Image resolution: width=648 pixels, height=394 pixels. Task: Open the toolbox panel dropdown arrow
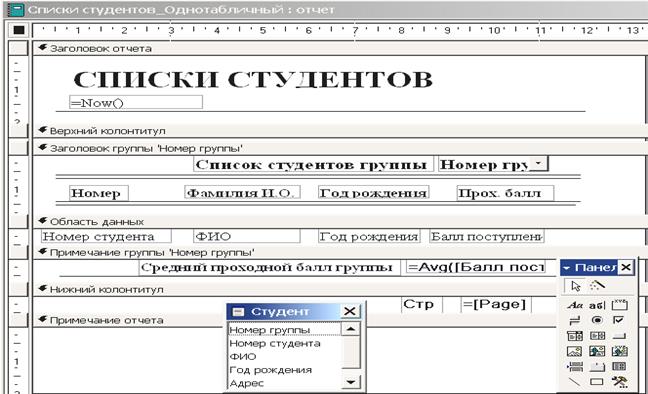point(567,268)
